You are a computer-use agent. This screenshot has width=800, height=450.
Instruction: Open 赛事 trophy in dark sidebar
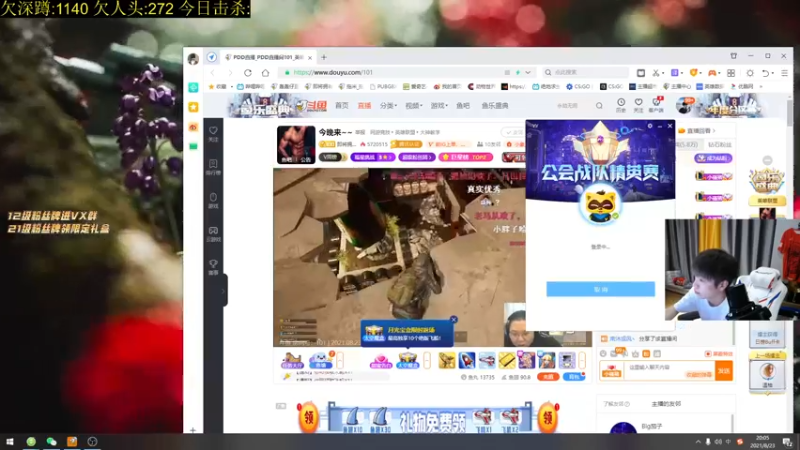tap(213, 267)
